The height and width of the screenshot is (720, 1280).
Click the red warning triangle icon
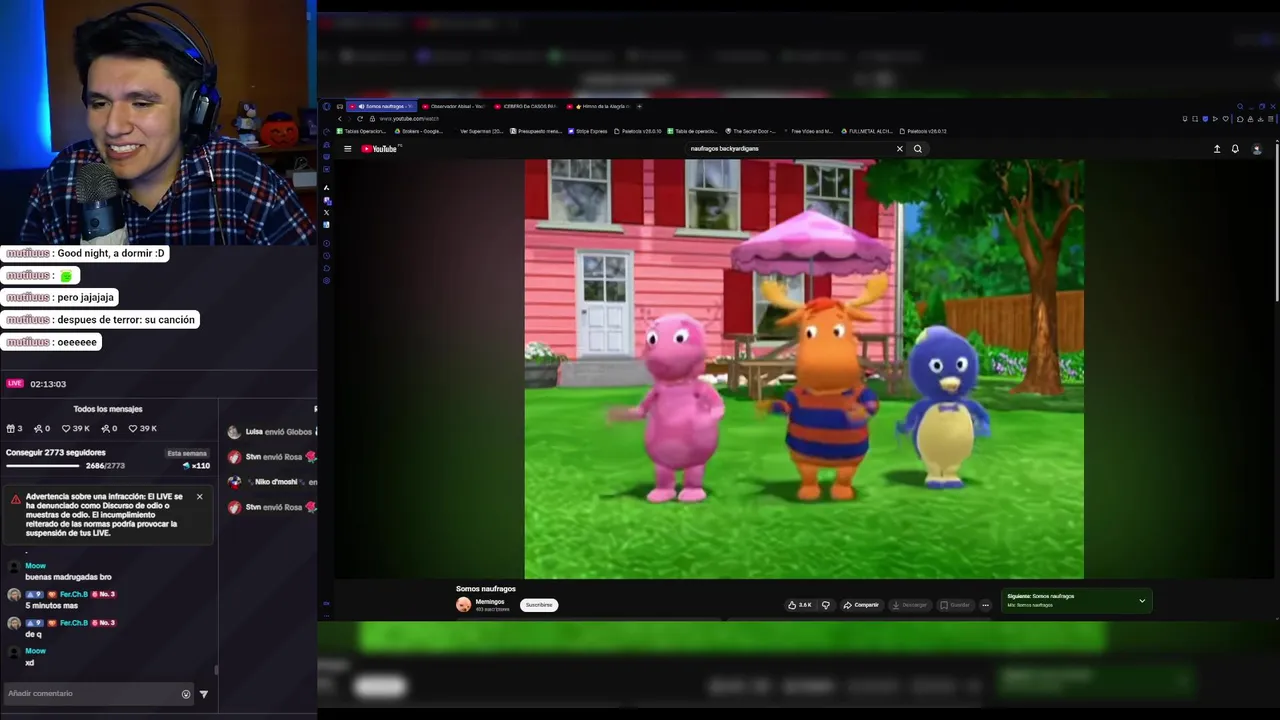coord(15,499)
